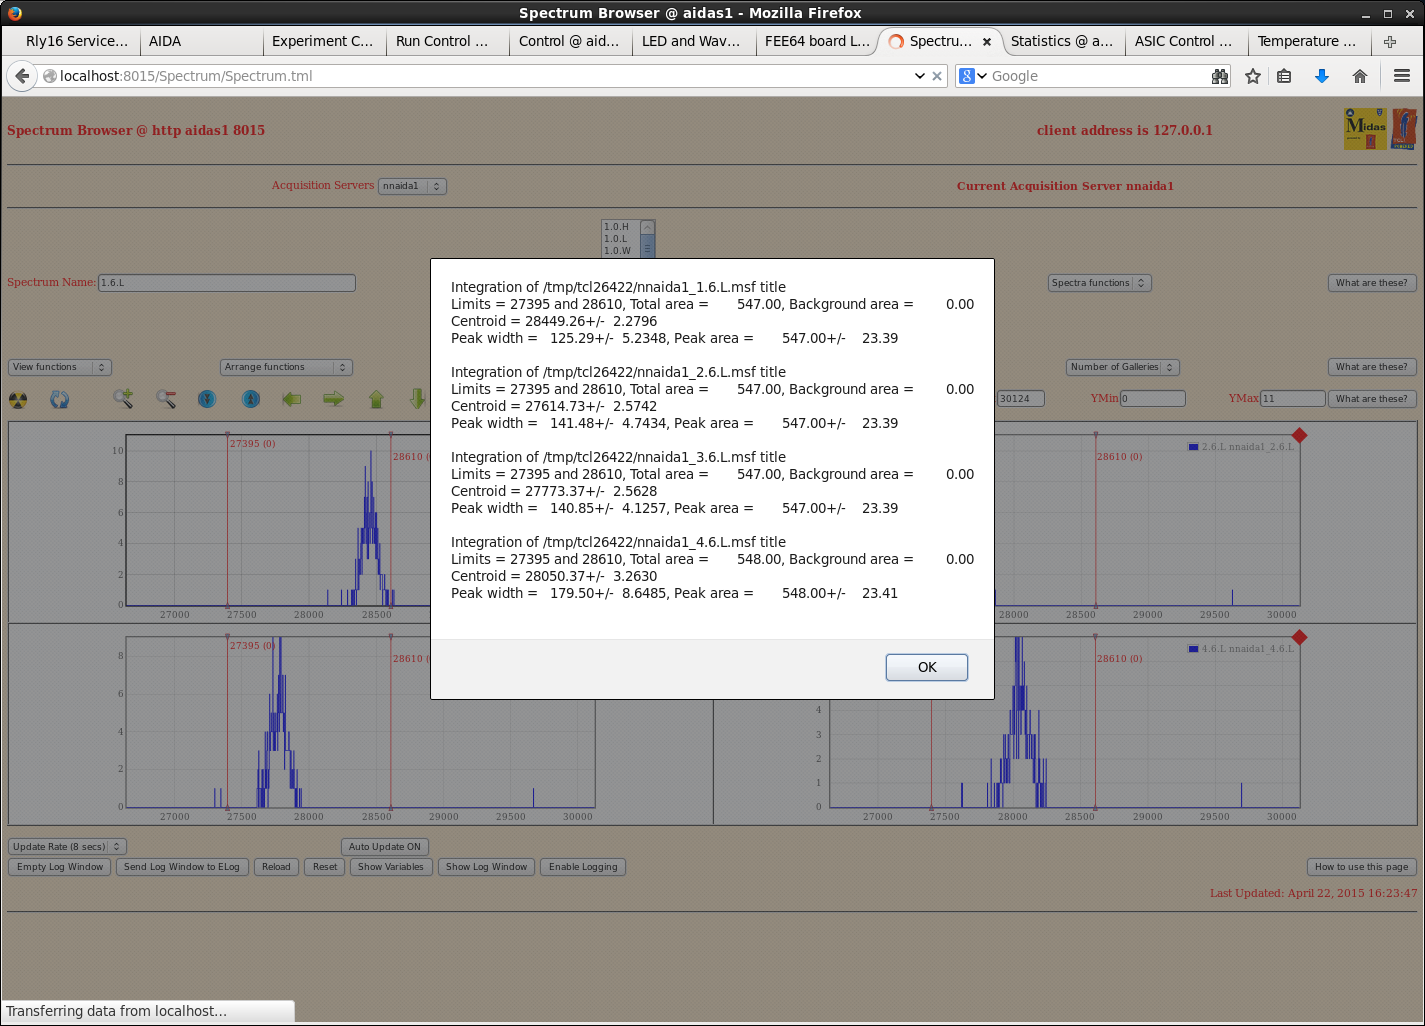Click the green left arrow icon

tap(291, 400)
